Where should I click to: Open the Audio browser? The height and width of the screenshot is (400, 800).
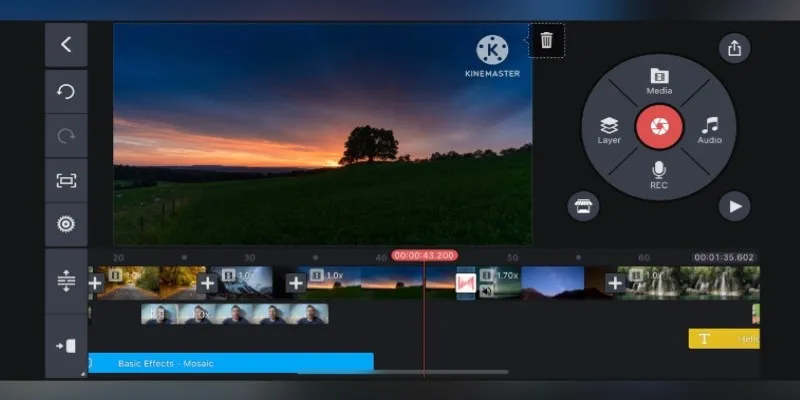click(x=710, y=131)
